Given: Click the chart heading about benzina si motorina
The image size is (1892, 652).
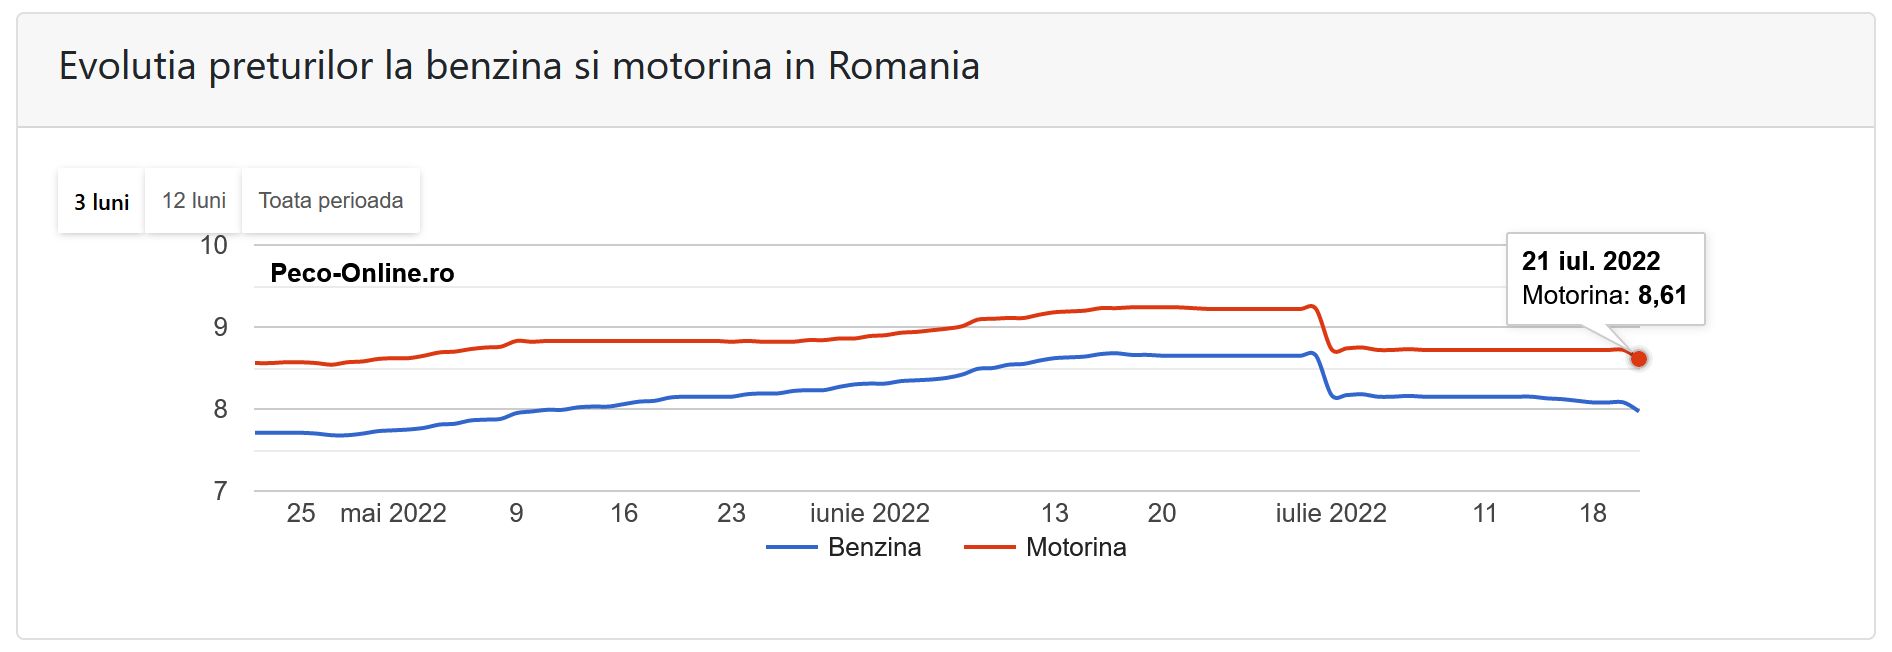Looking at the screenshot, I should click(519, 66).
